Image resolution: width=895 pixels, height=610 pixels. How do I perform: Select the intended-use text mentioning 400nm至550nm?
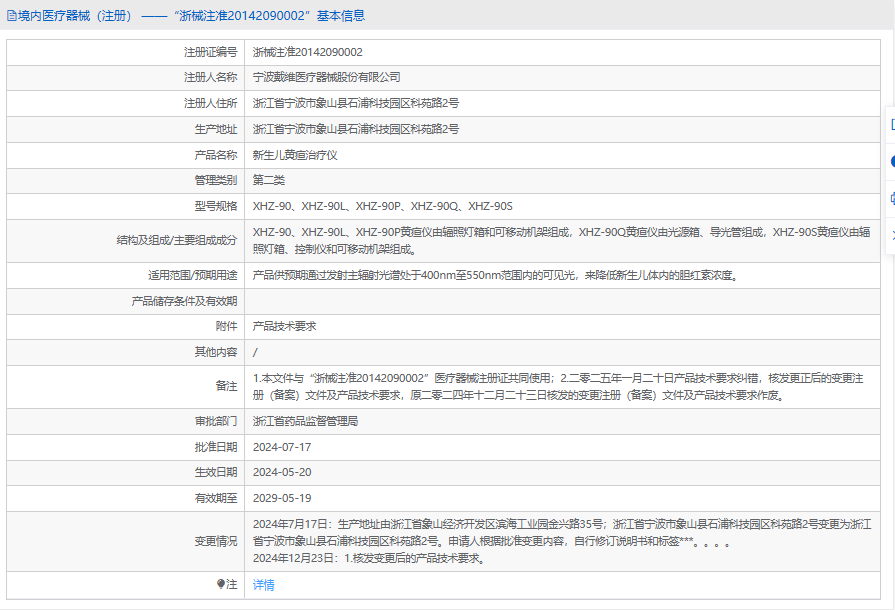tap(497, 275)
